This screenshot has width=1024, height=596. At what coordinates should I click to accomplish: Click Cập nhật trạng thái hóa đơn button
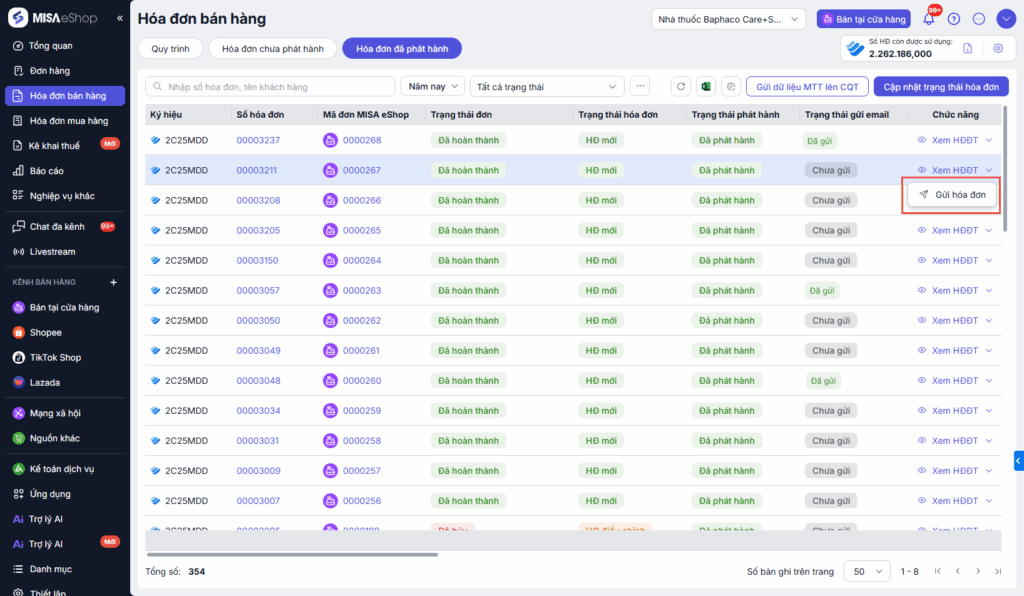tap(940, 87)
